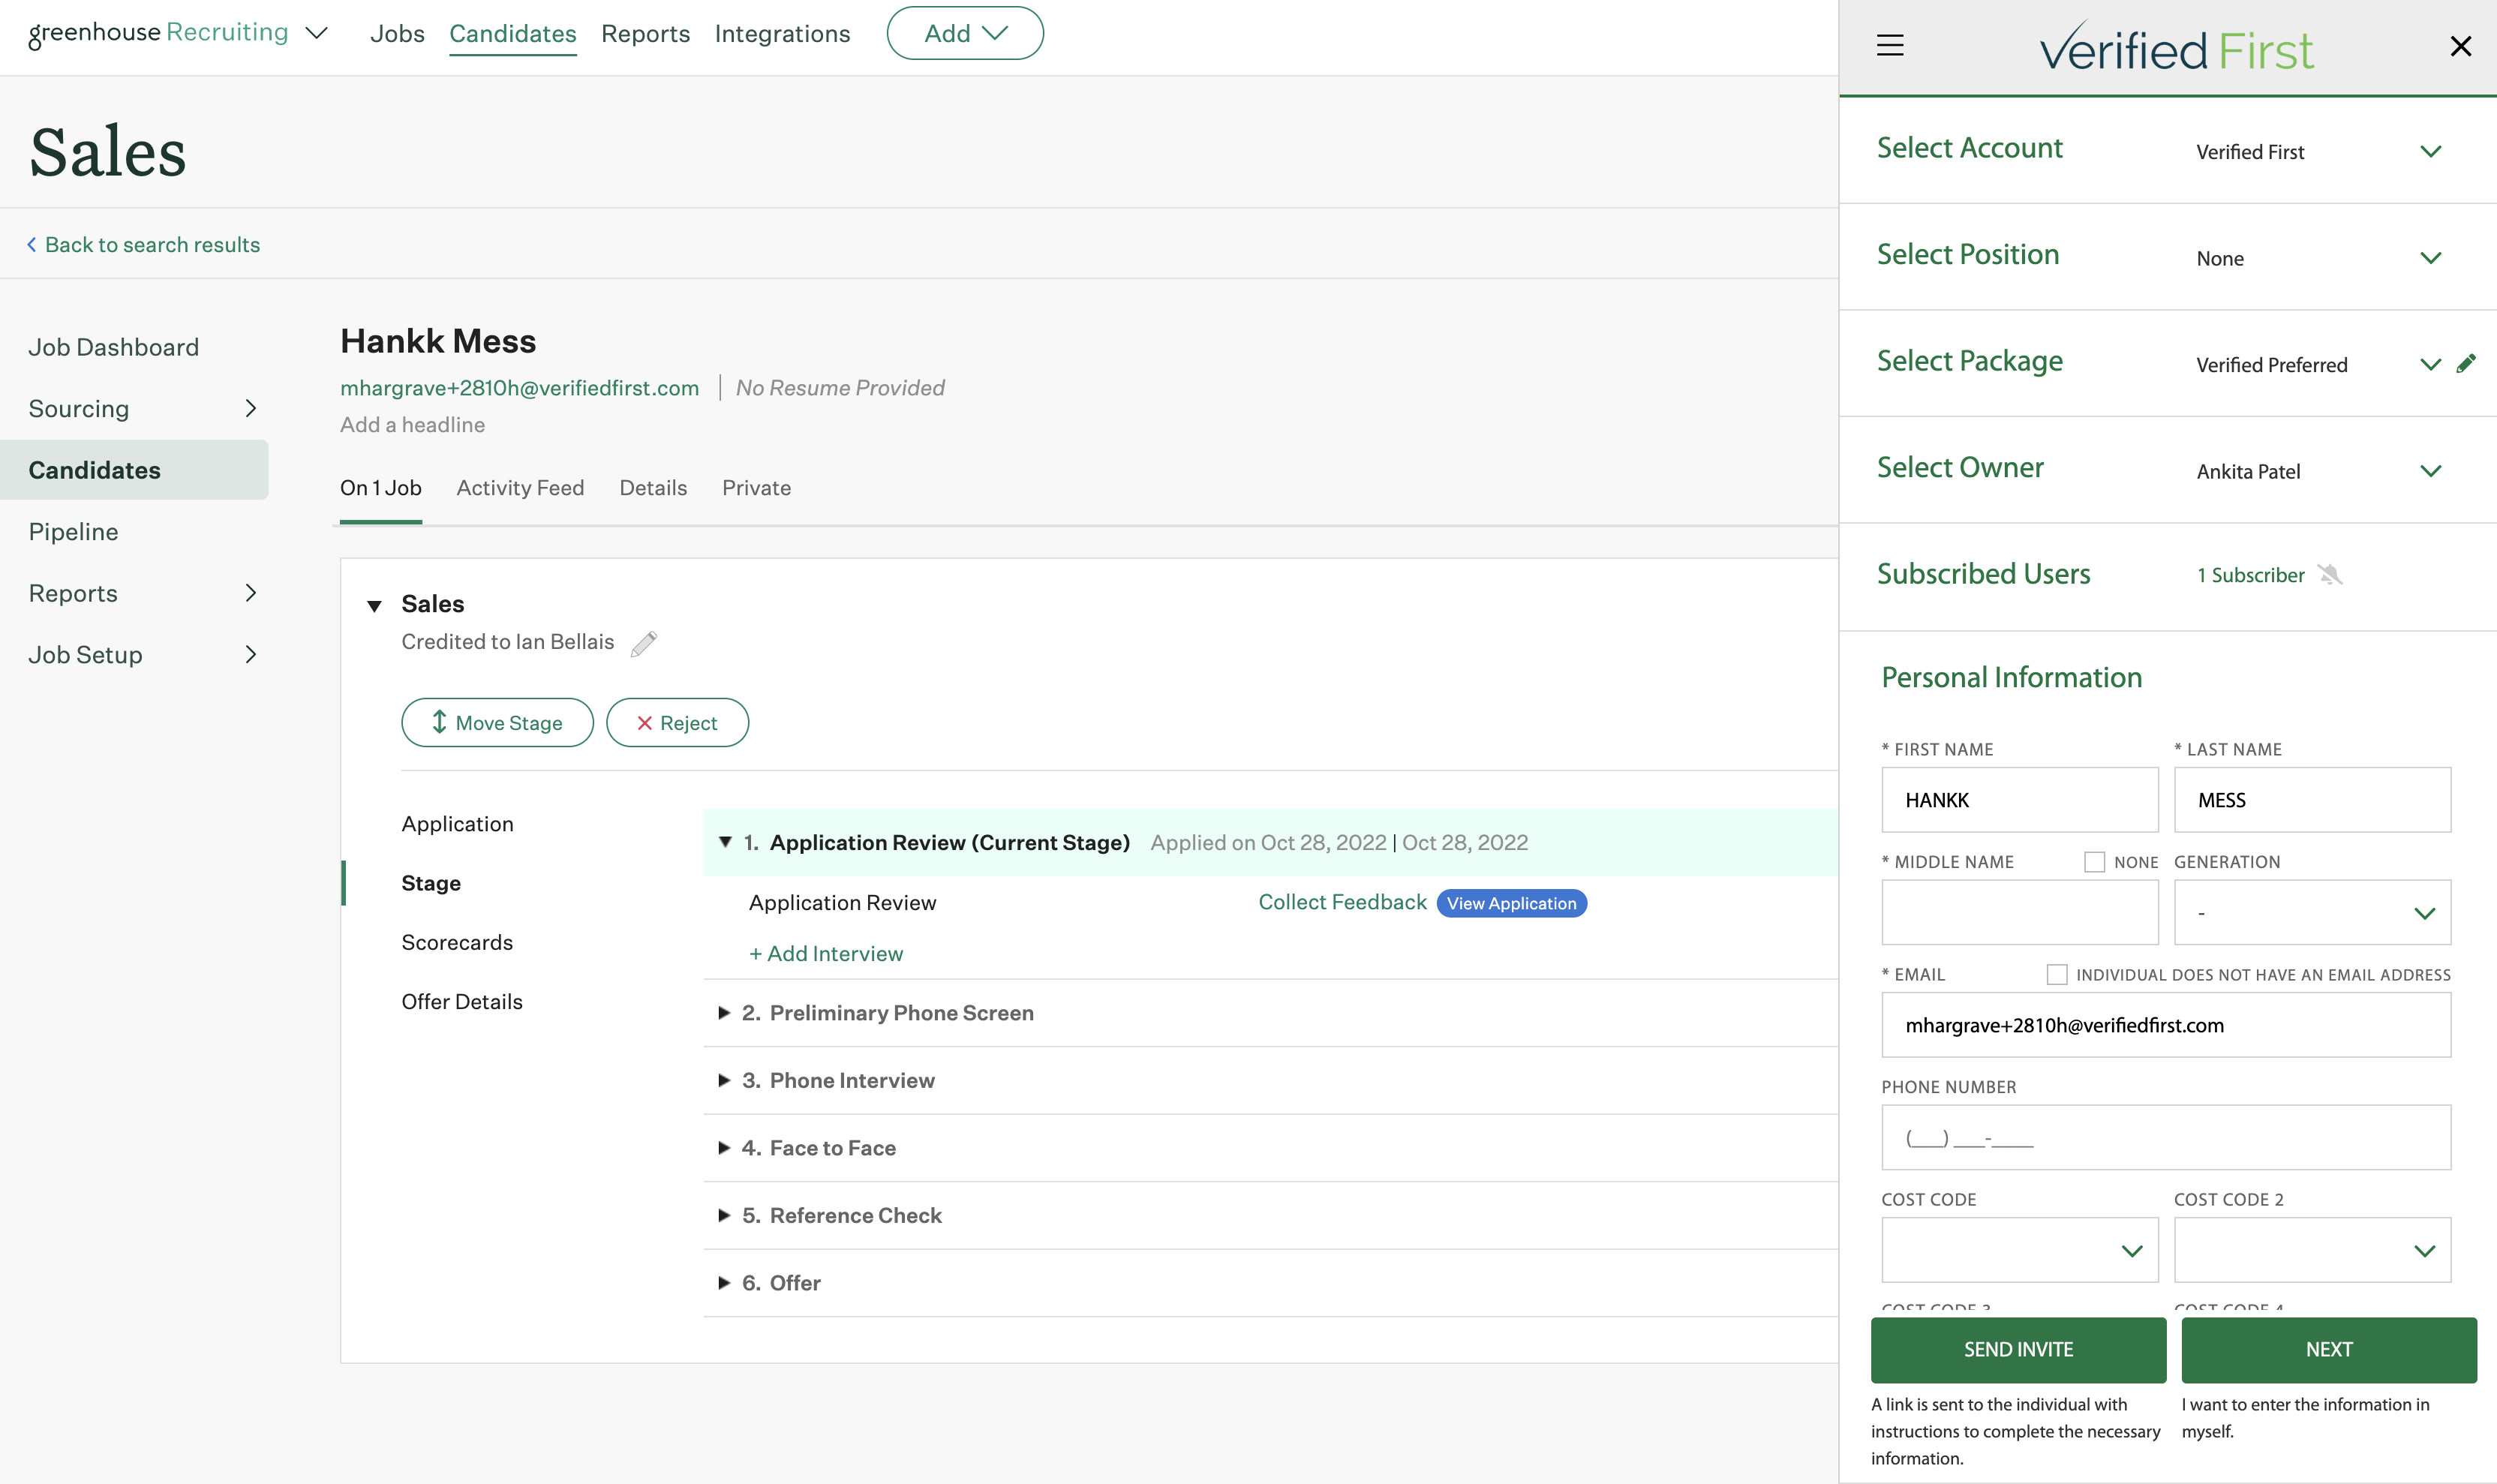Click the Phone Number input field
Screen dimensions: 2497x1484
pyautogui.click(x=2165, y=1137)
